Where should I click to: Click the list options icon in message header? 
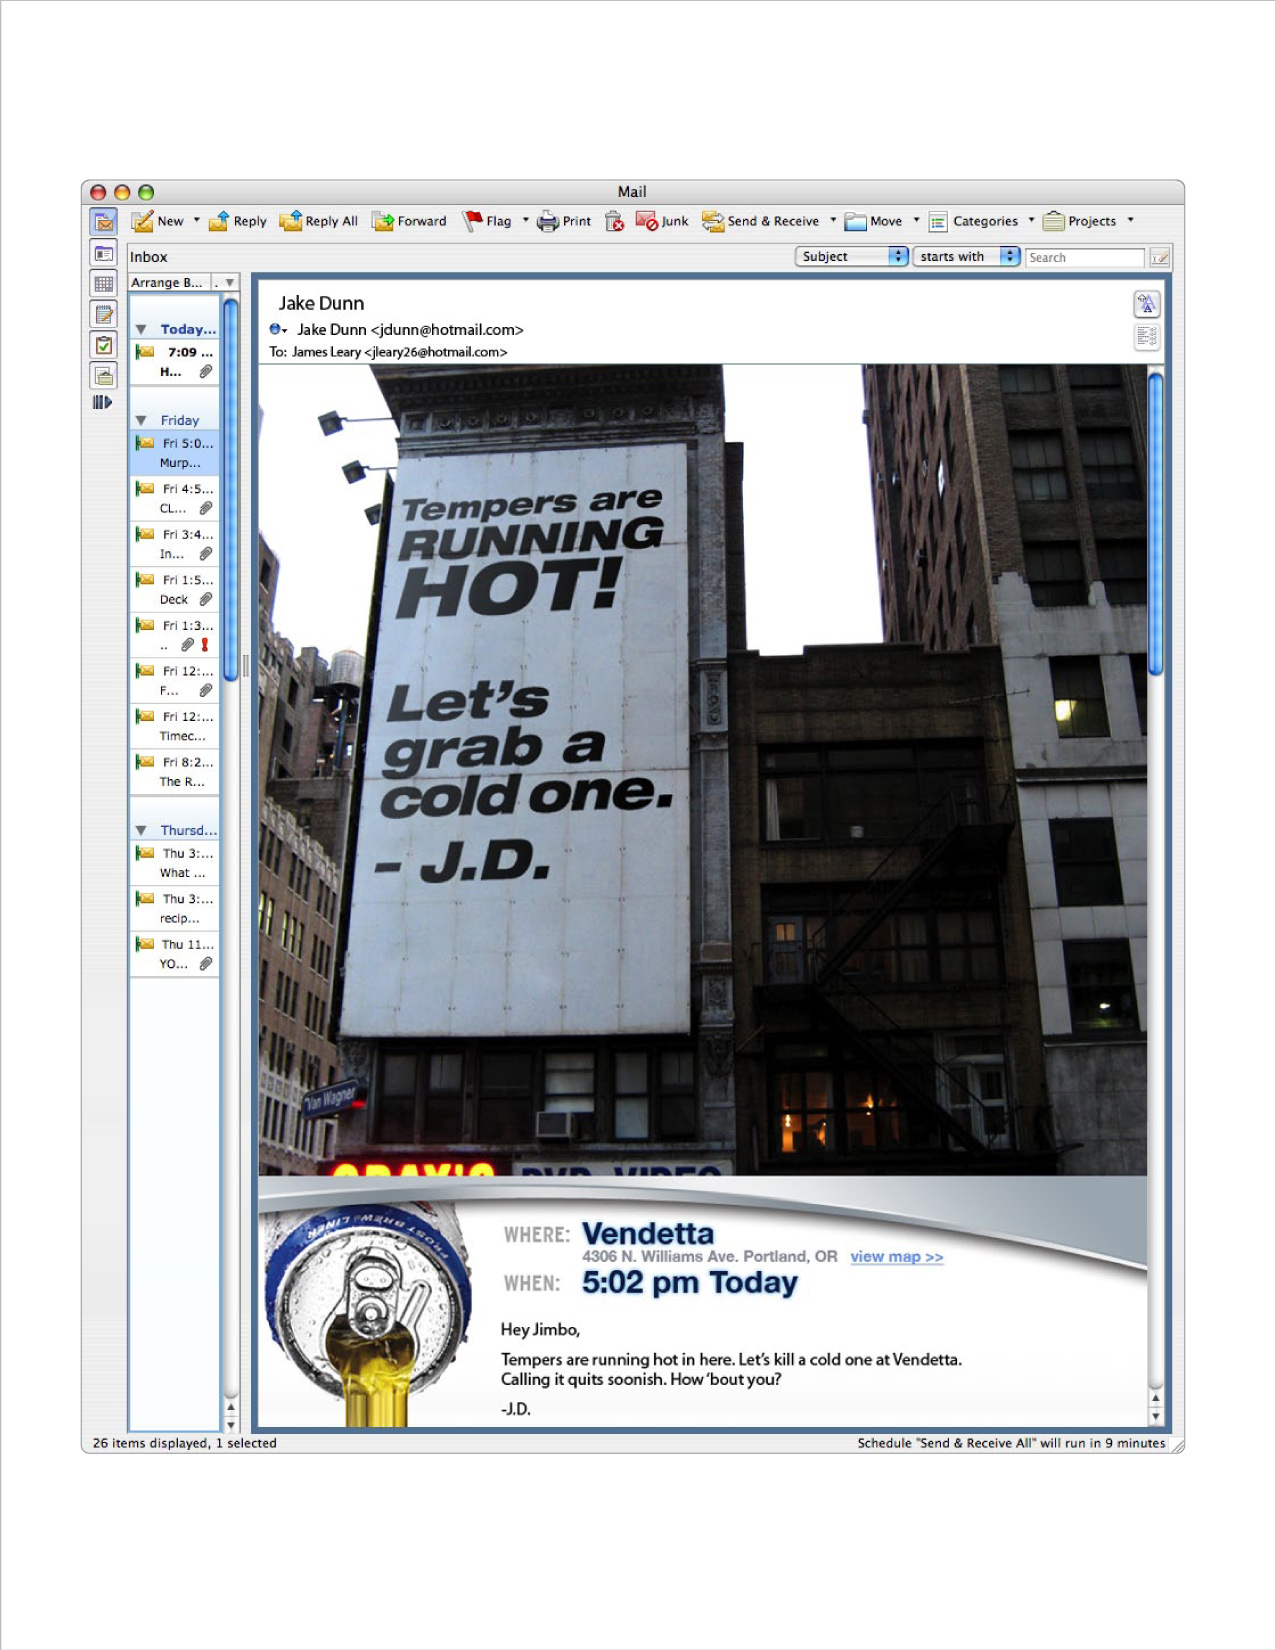tap(1146, 336)
